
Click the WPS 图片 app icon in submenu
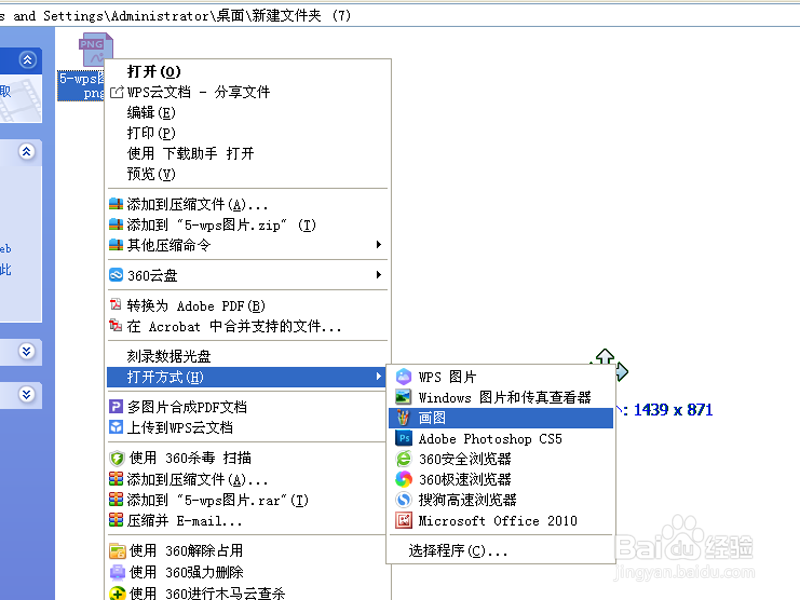(x=403, y=377)
